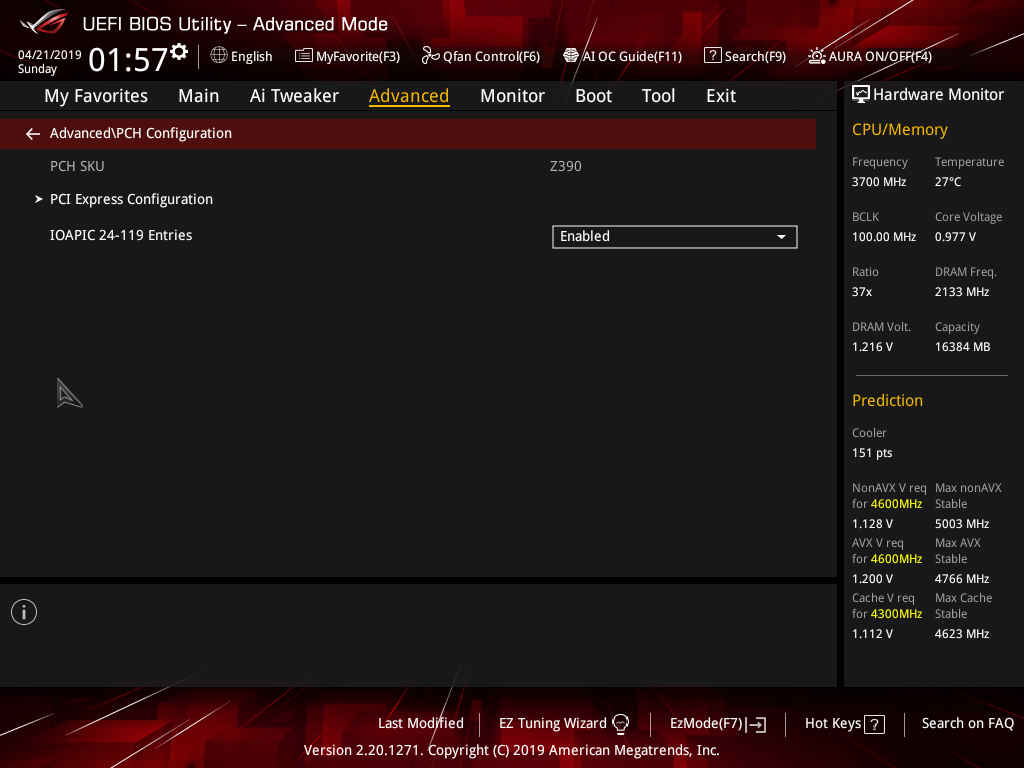The width and height of the screenshot is (1024, 768).
Task: Click Search on FAQ link
Action: [x=967, y=724]
